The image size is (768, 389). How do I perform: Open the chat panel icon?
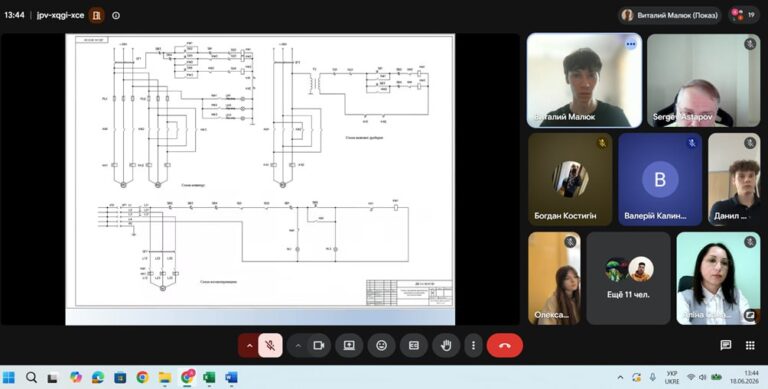click(x=726, y=345)
